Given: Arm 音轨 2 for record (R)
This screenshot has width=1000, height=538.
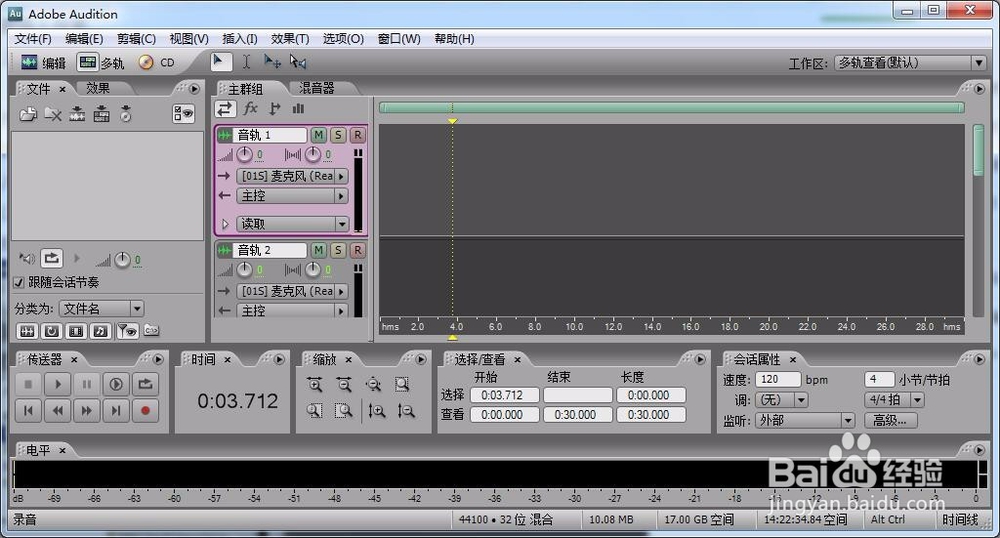Looking at the screenshot, I should 358,251.
